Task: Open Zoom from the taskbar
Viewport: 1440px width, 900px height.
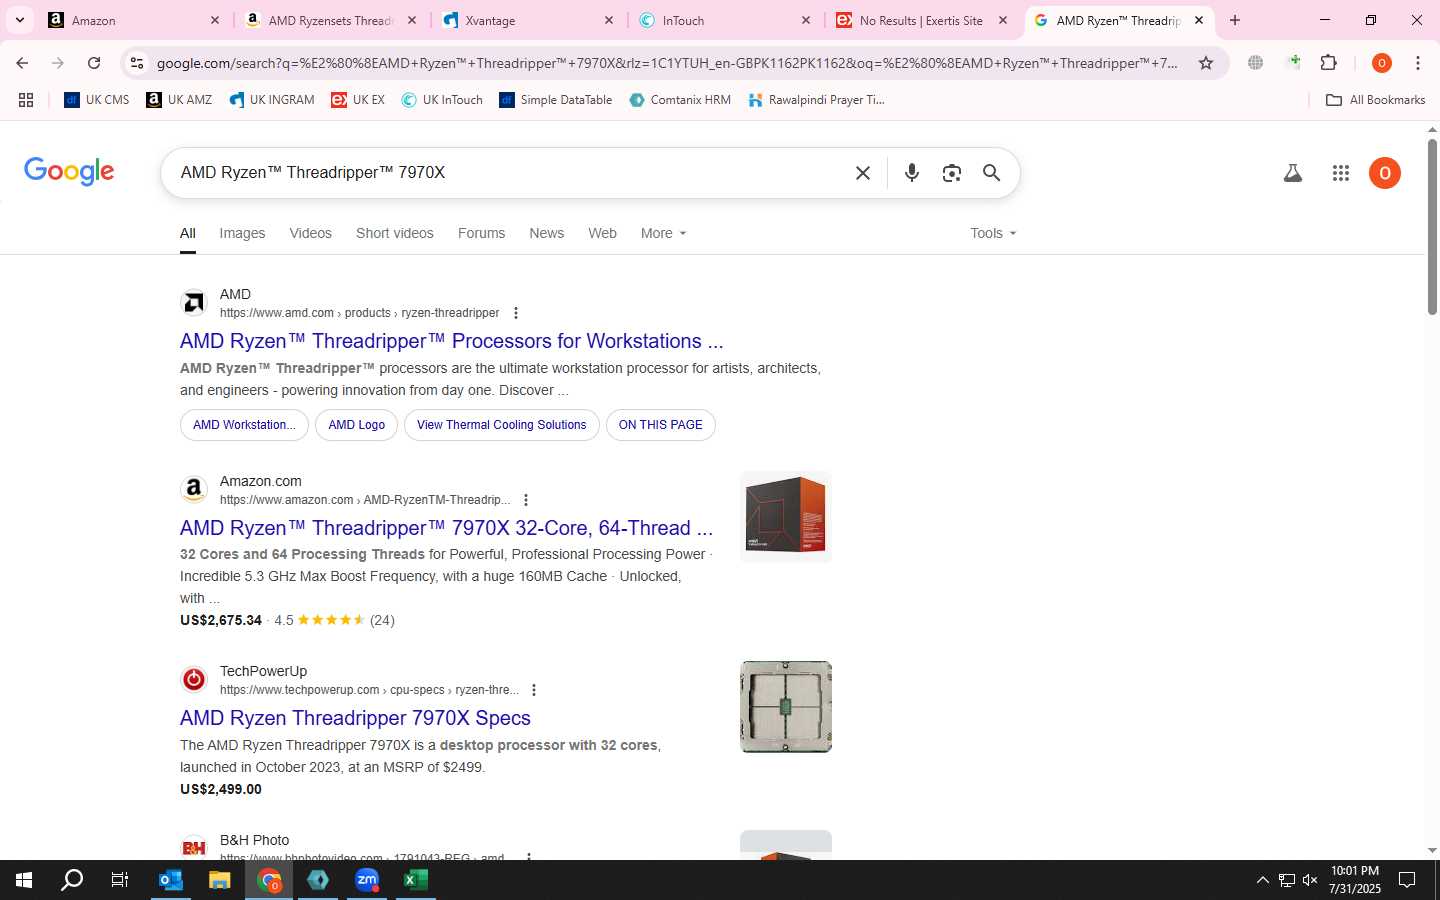Action: [x=367, y=880]
